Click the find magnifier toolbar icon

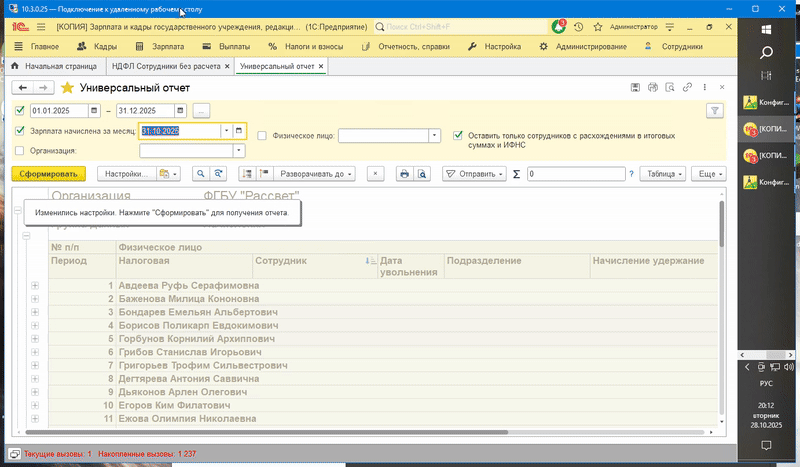pos(201,174)
